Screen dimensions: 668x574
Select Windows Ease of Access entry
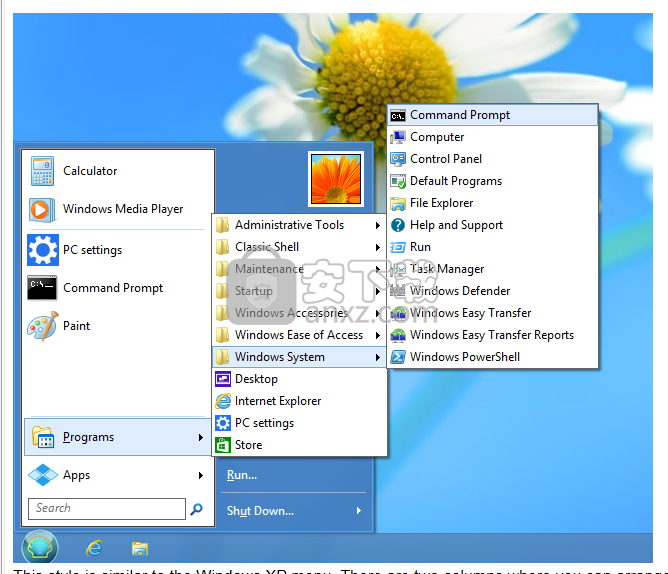(299, 335)
